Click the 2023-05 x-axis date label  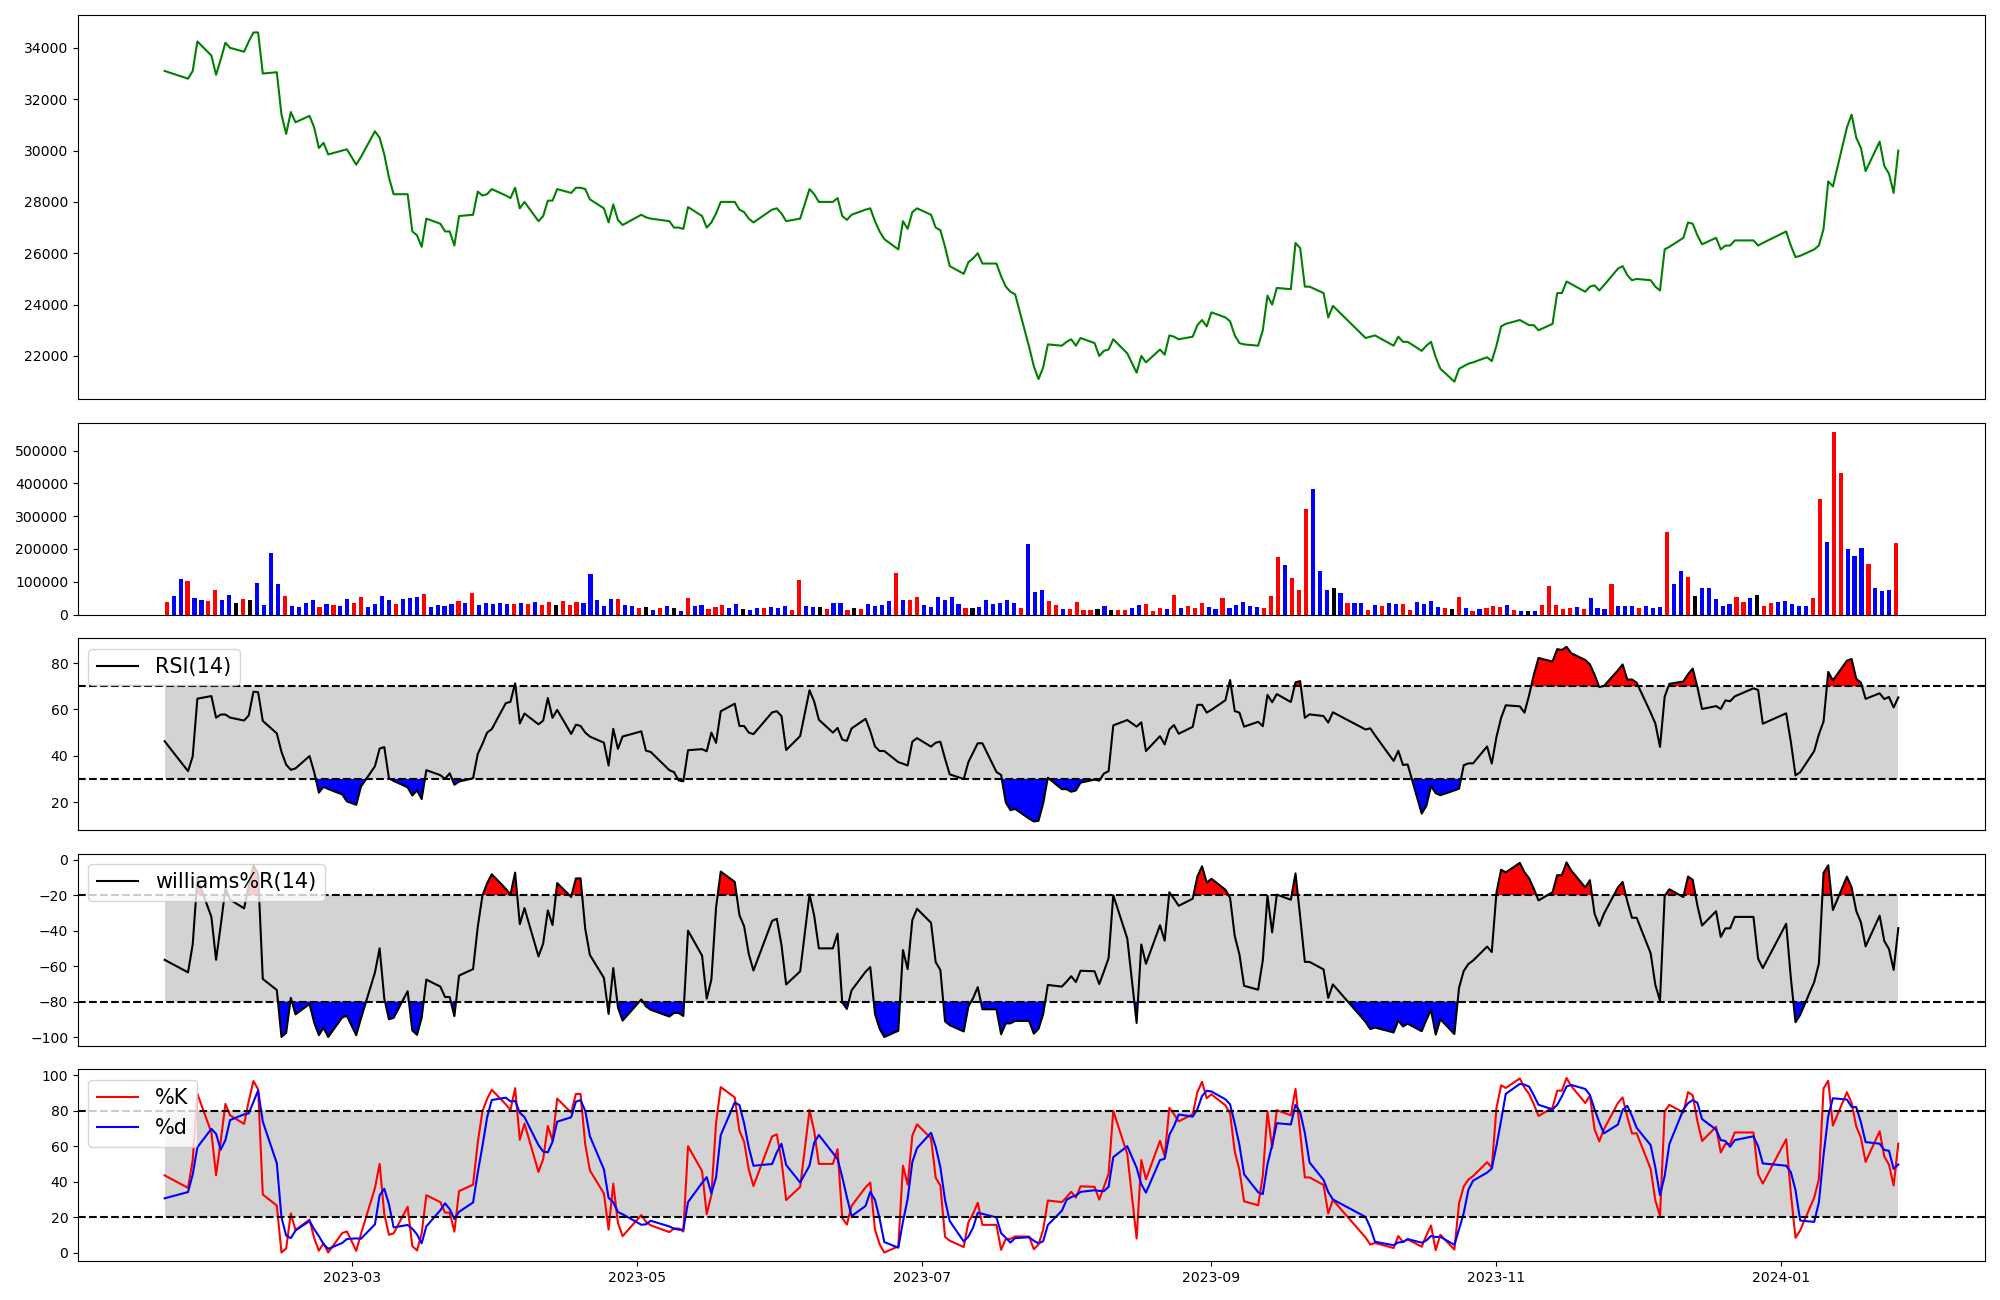637,1277
